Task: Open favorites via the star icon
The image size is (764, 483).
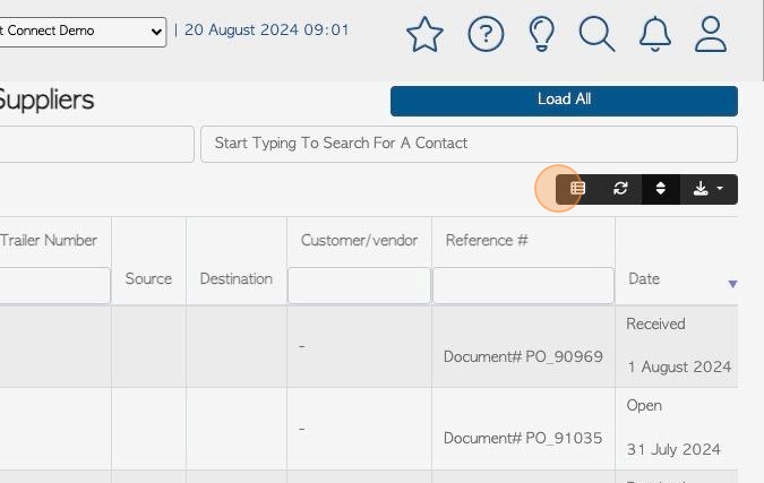Action: 425,34
